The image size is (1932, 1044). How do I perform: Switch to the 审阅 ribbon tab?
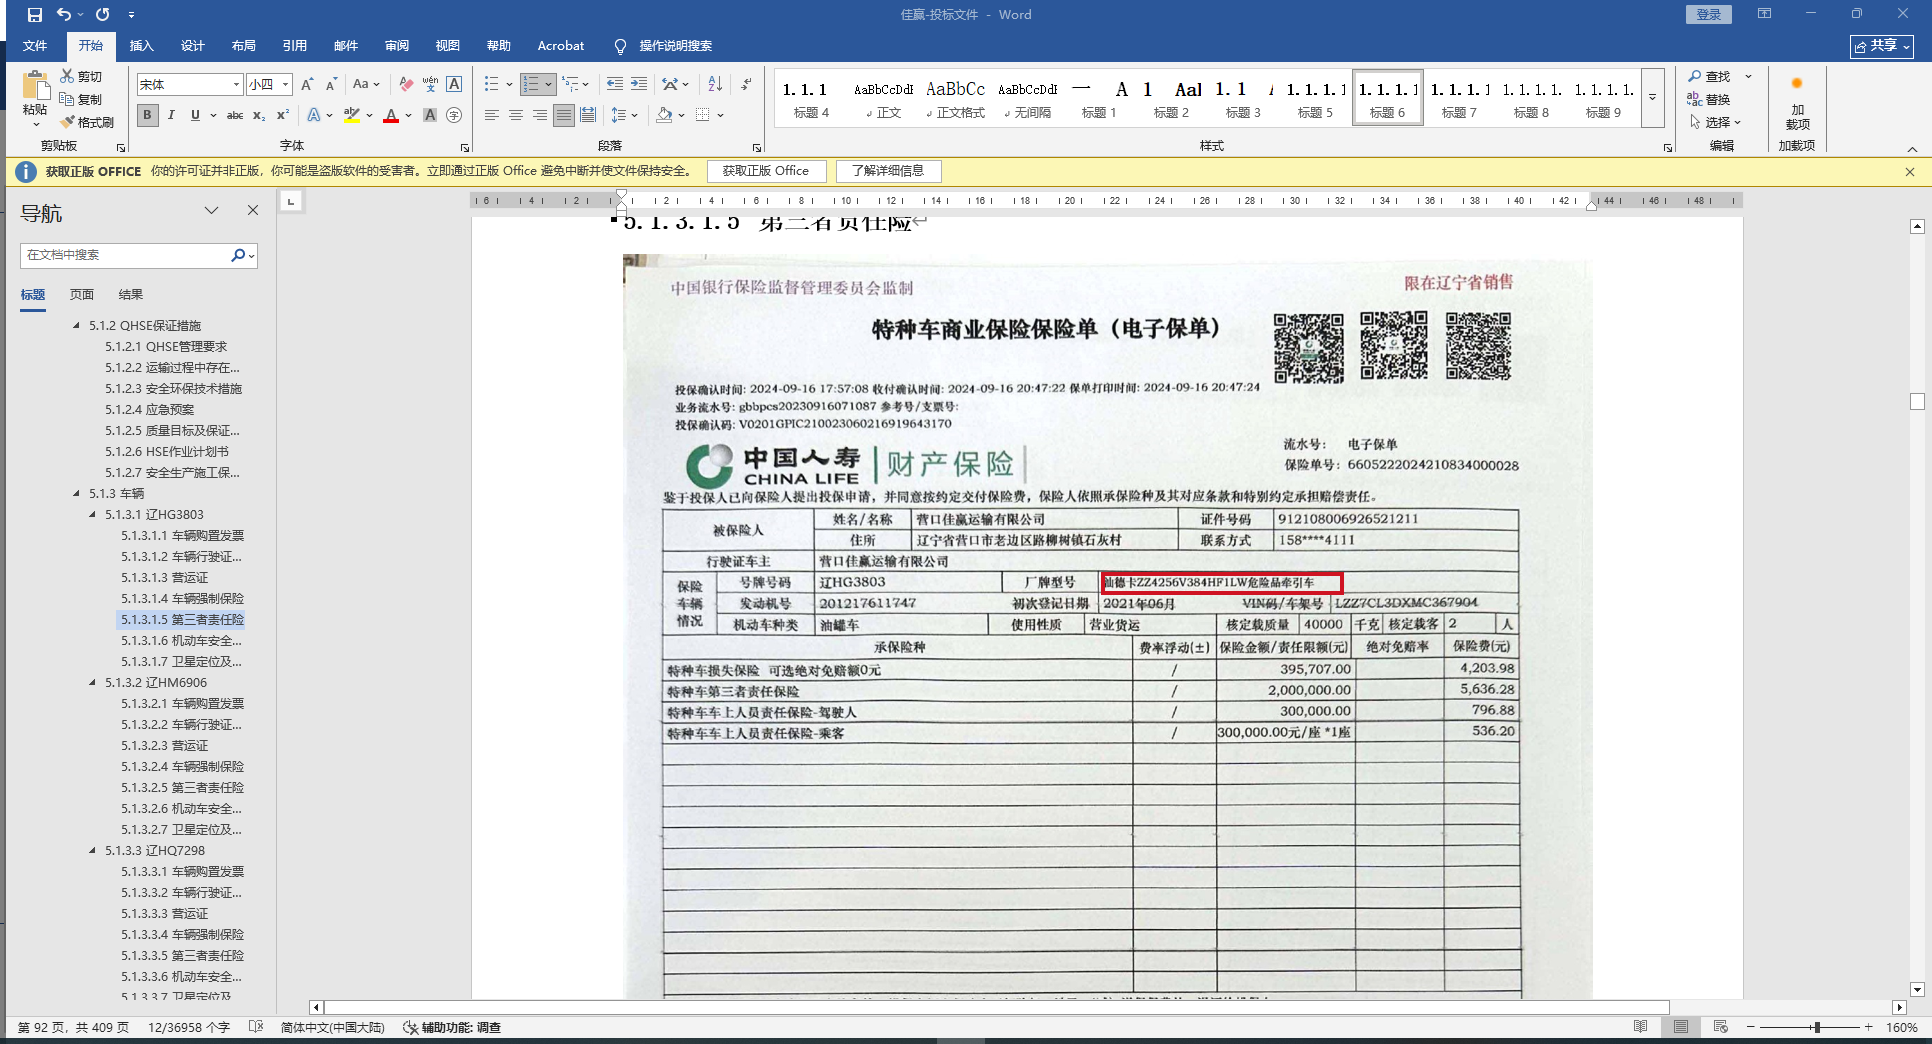coord(397,46)
